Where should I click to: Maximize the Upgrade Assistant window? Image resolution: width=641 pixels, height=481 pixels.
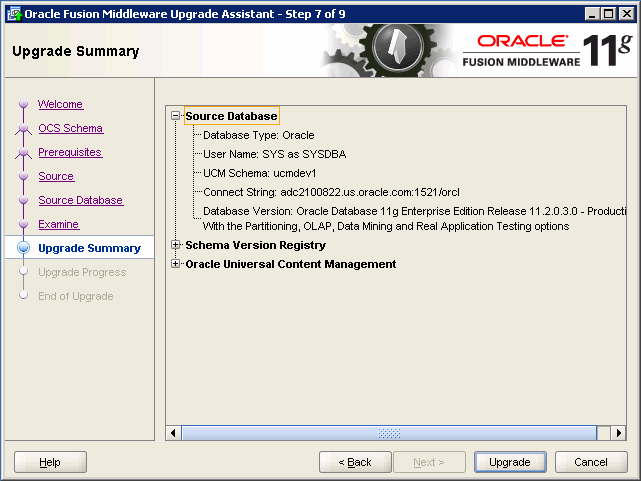[609, 14]
